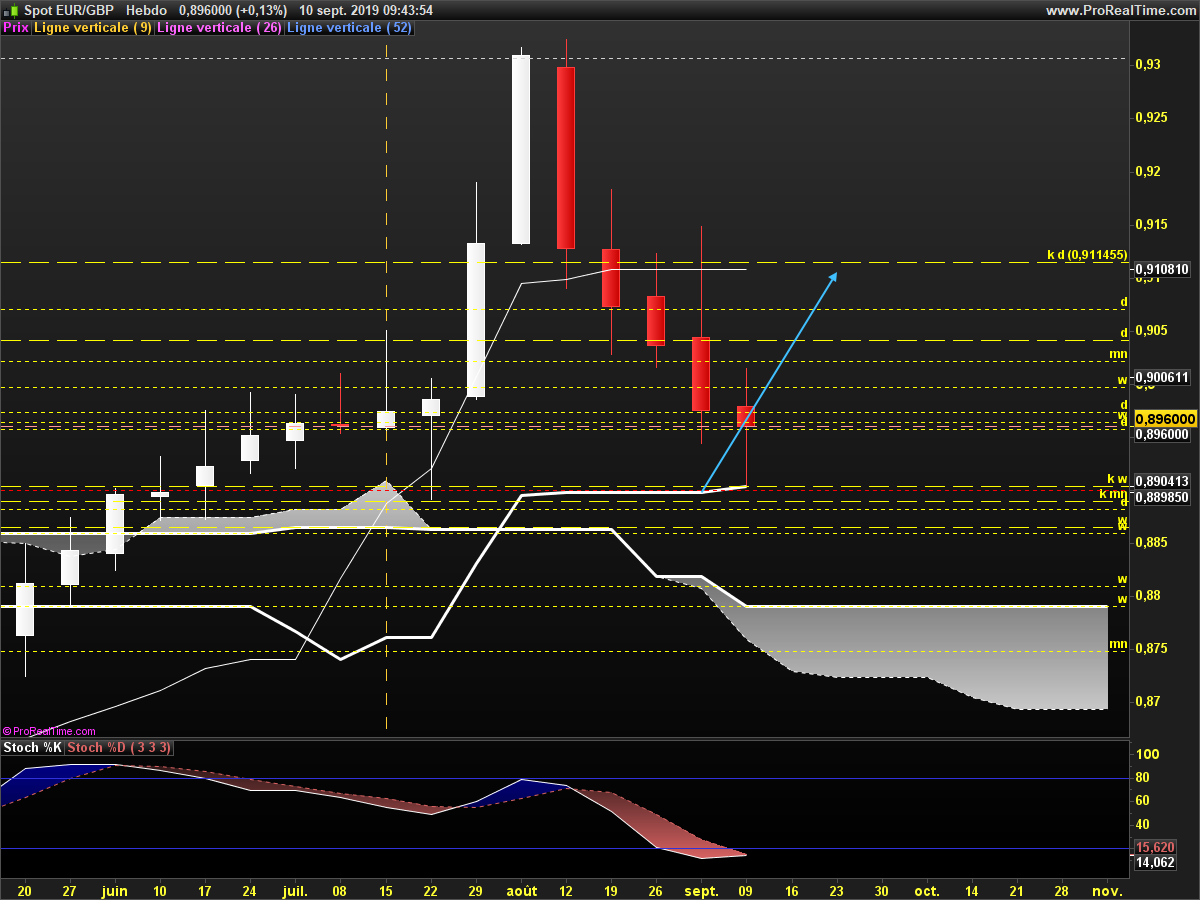Click the sept. date label

(x=701, y=890)
